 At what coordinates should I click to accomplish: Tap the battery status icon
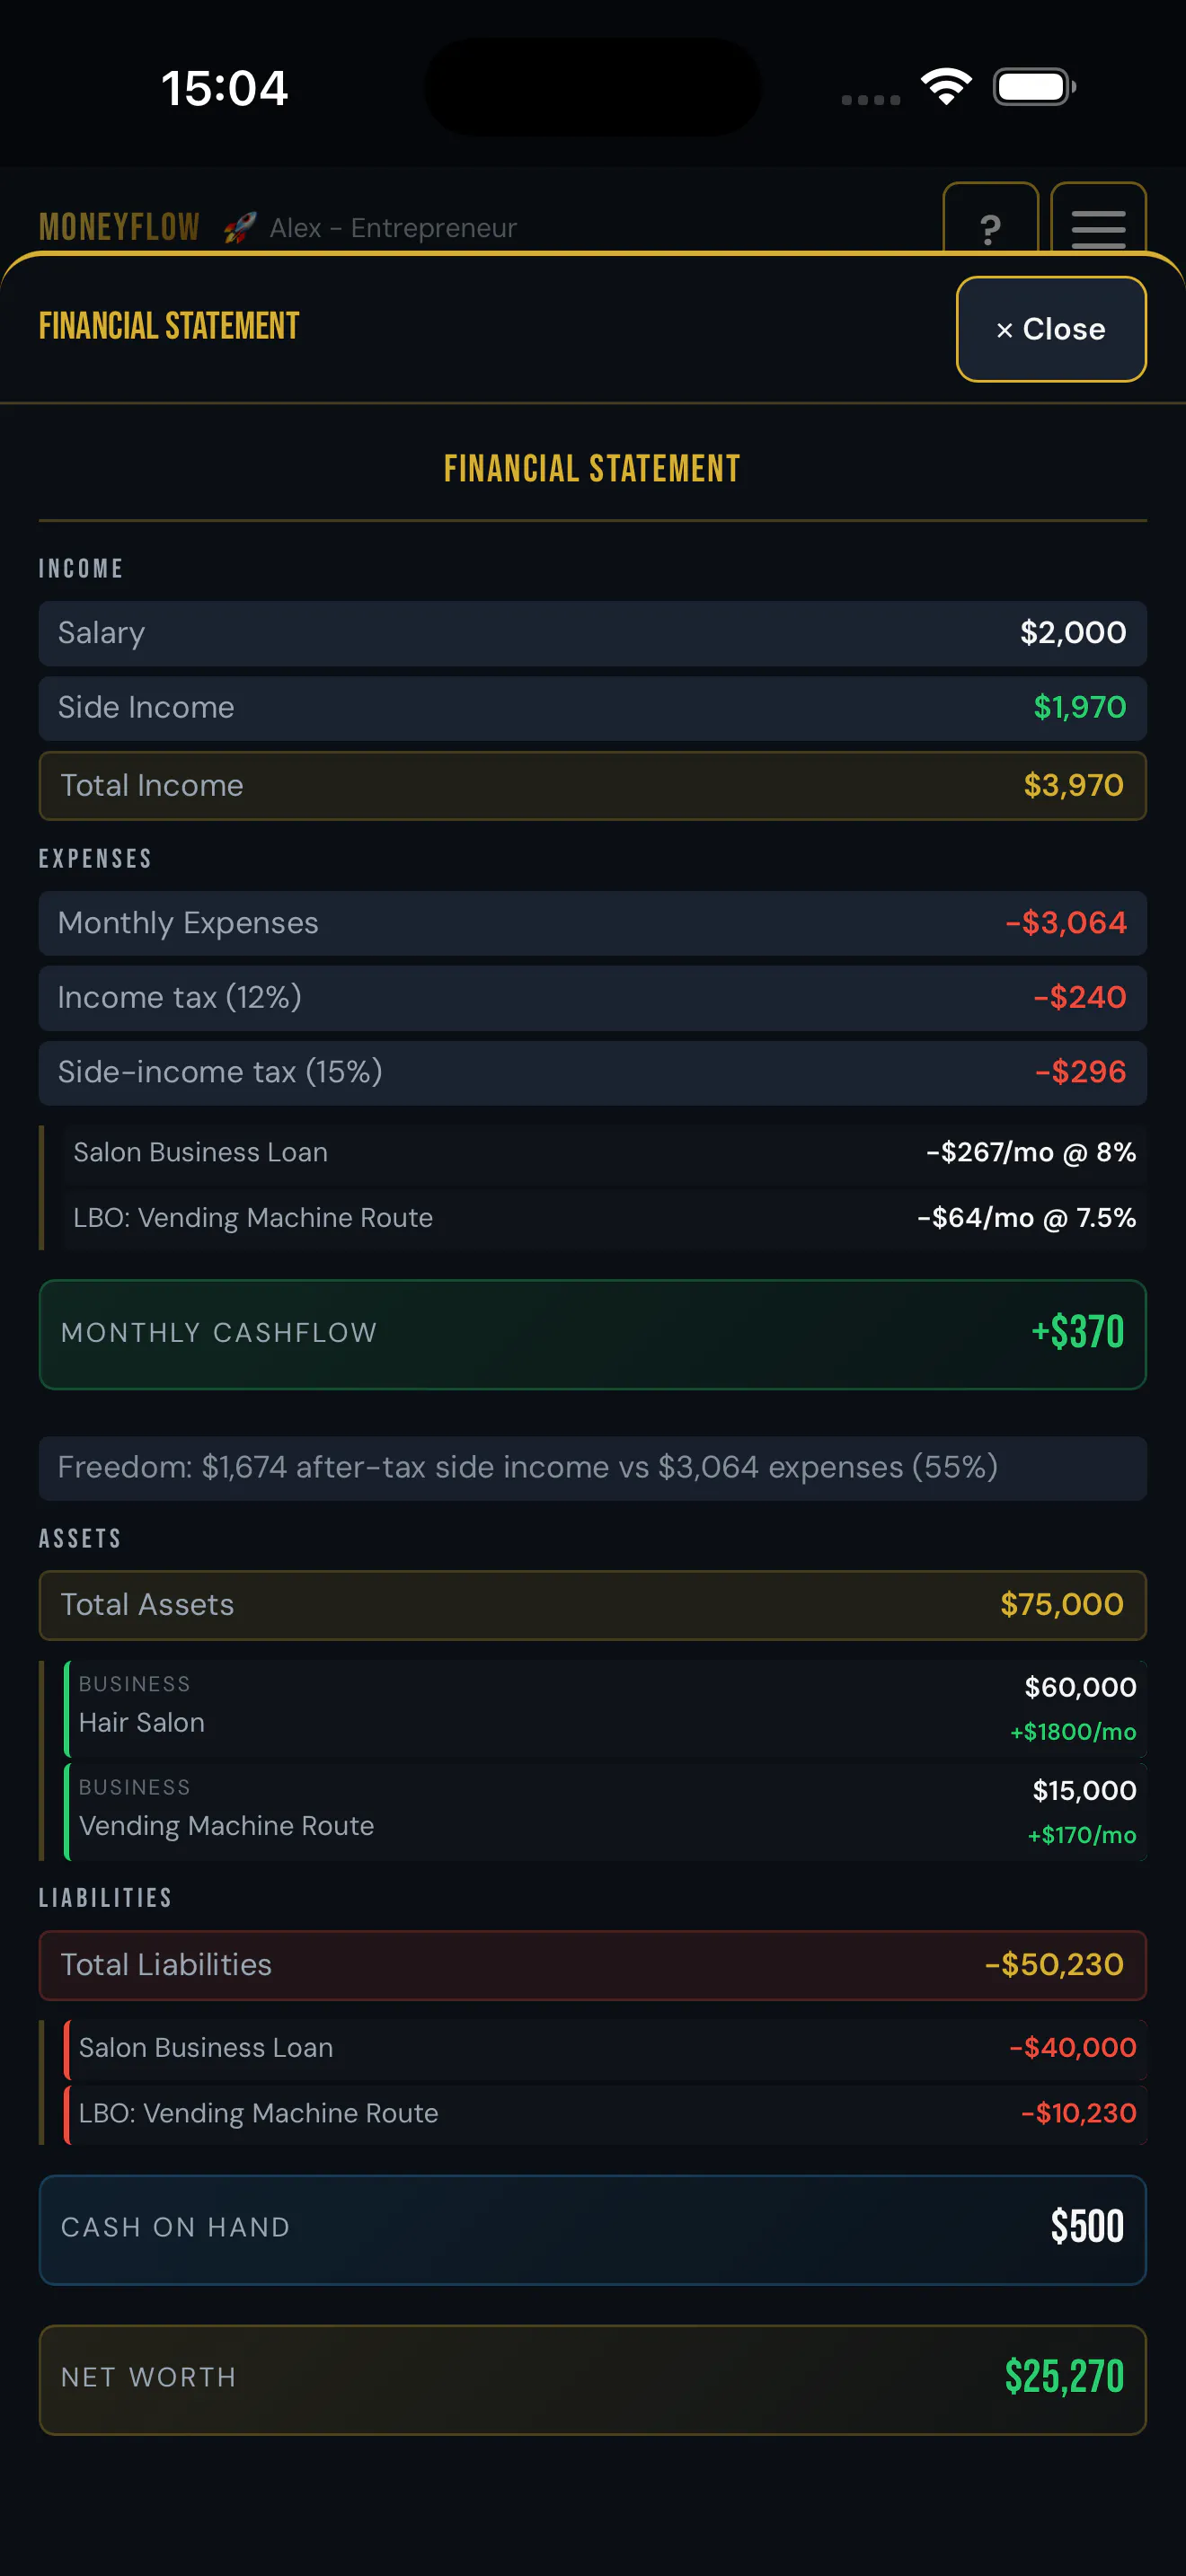[1034, 87]
